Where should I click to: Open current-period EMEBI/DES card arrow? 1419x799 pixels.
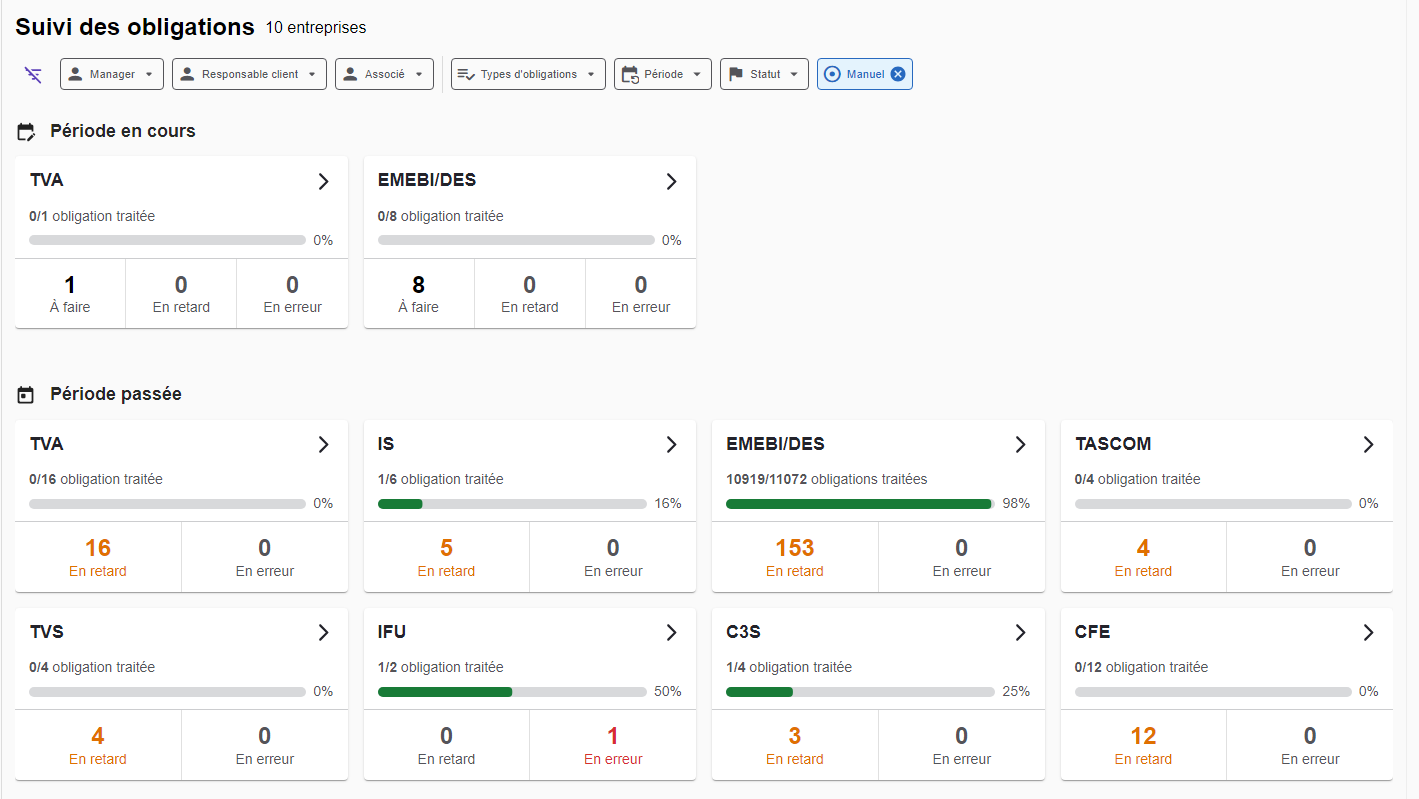[671, 181]
